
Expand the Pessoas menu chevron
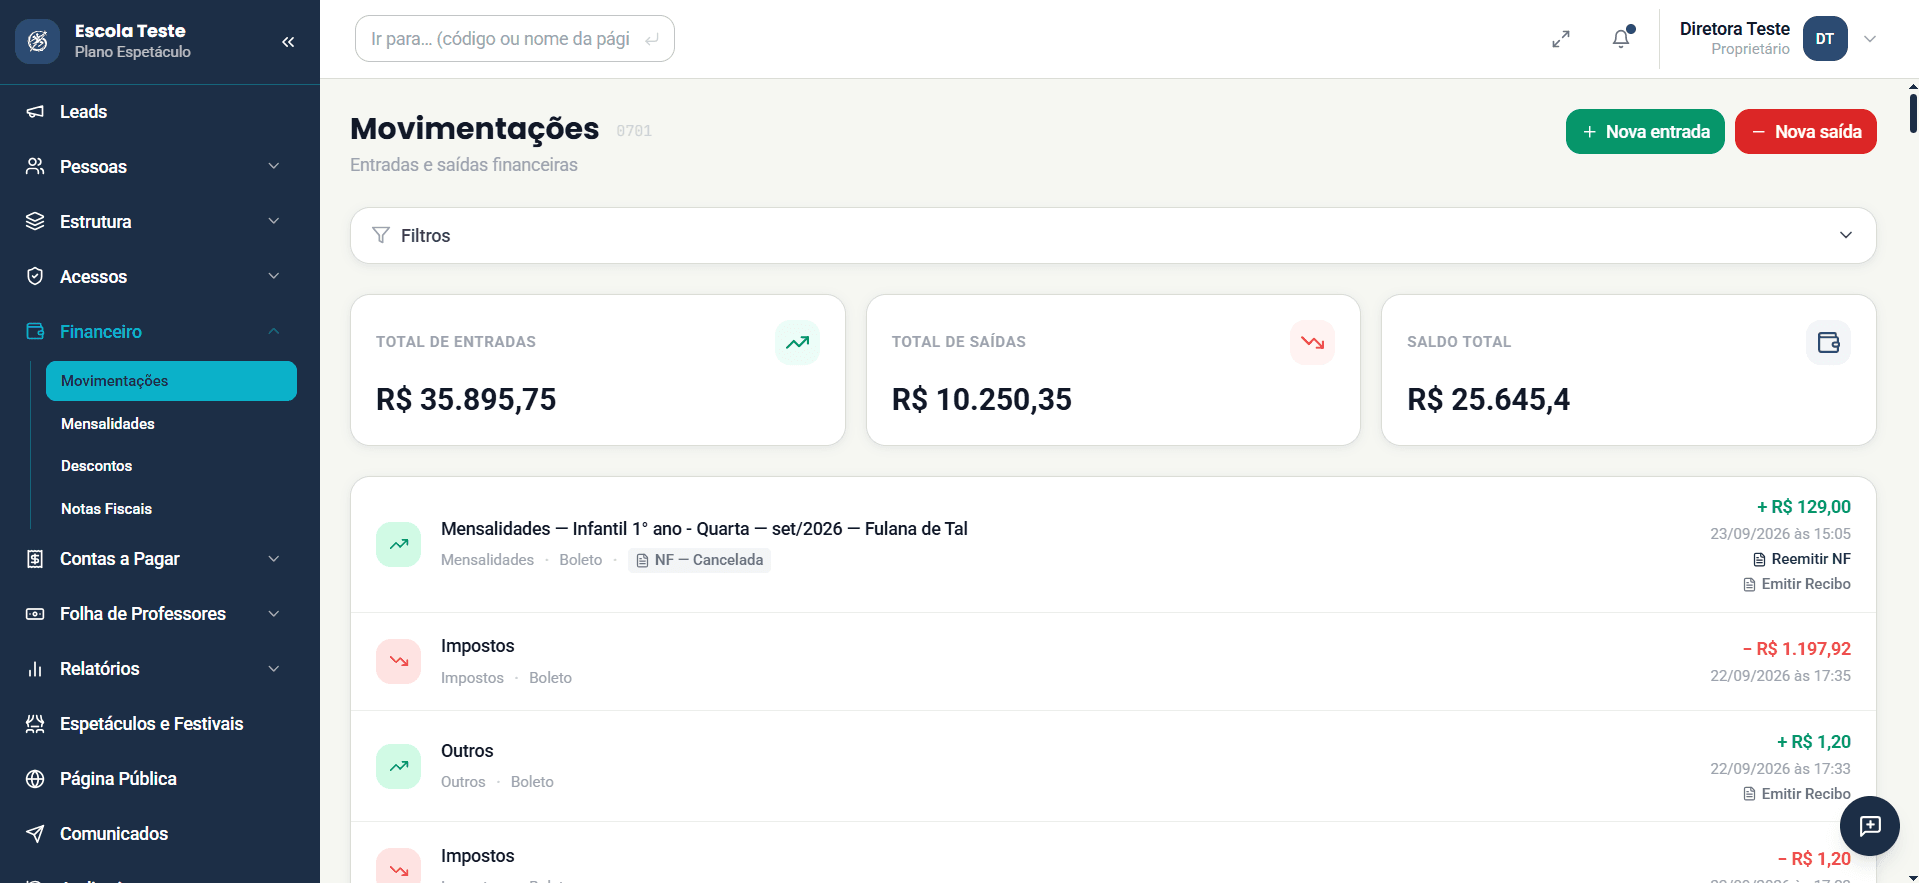point(274,166)
